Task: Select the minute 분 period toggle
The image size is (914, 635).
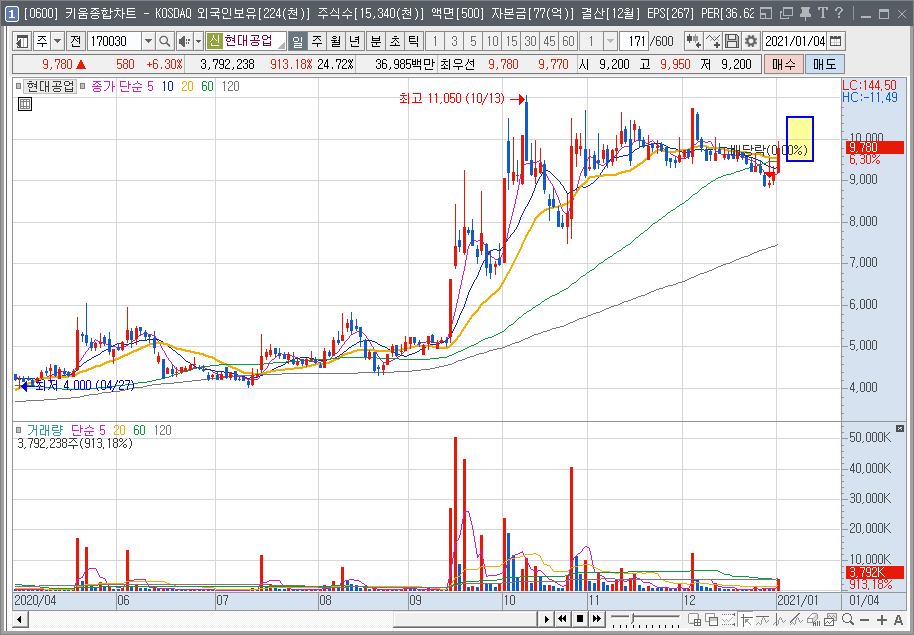Action: click(375, 41)
